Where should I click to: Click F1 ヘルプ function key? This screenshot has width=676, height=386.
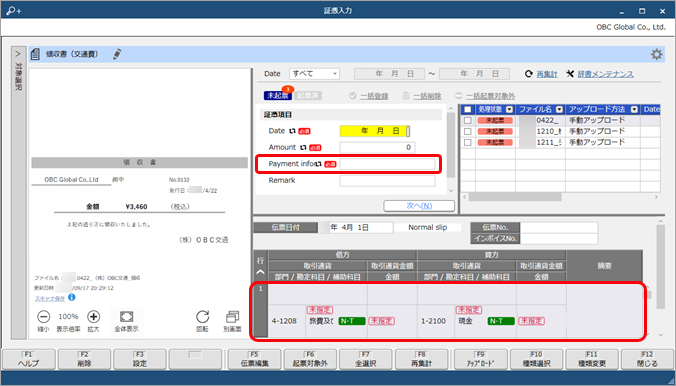(28, 359)
